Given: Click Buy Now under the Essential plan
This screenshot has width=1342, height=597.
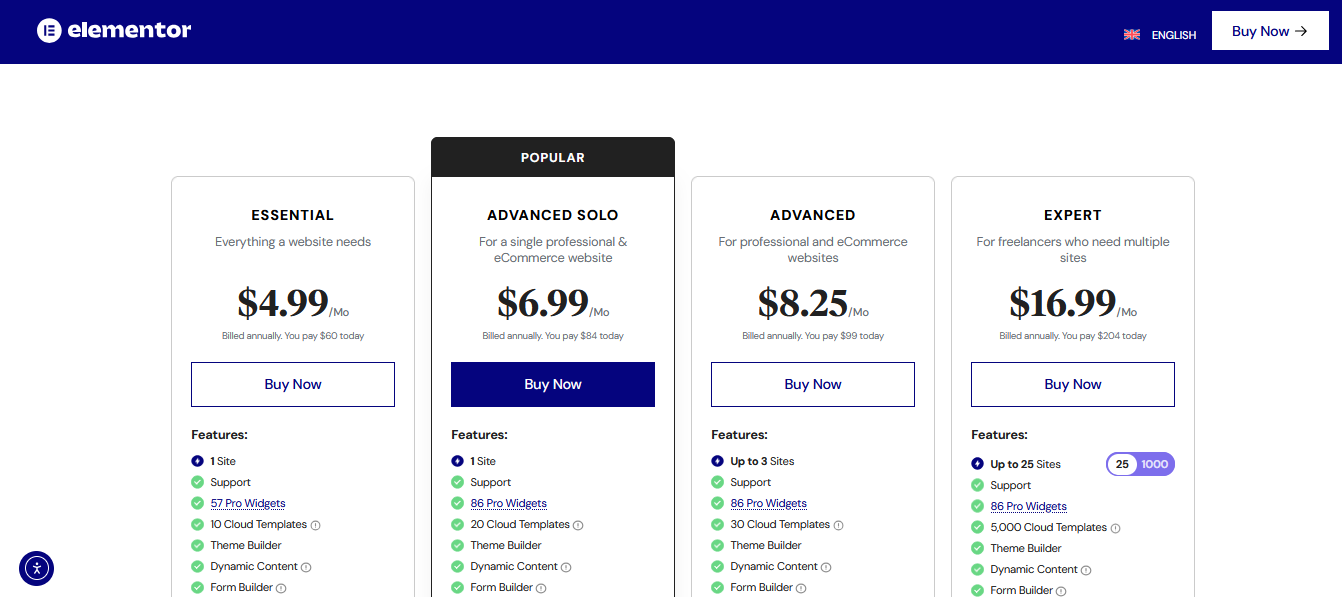Looking at the screenshot, I should 293,384.
